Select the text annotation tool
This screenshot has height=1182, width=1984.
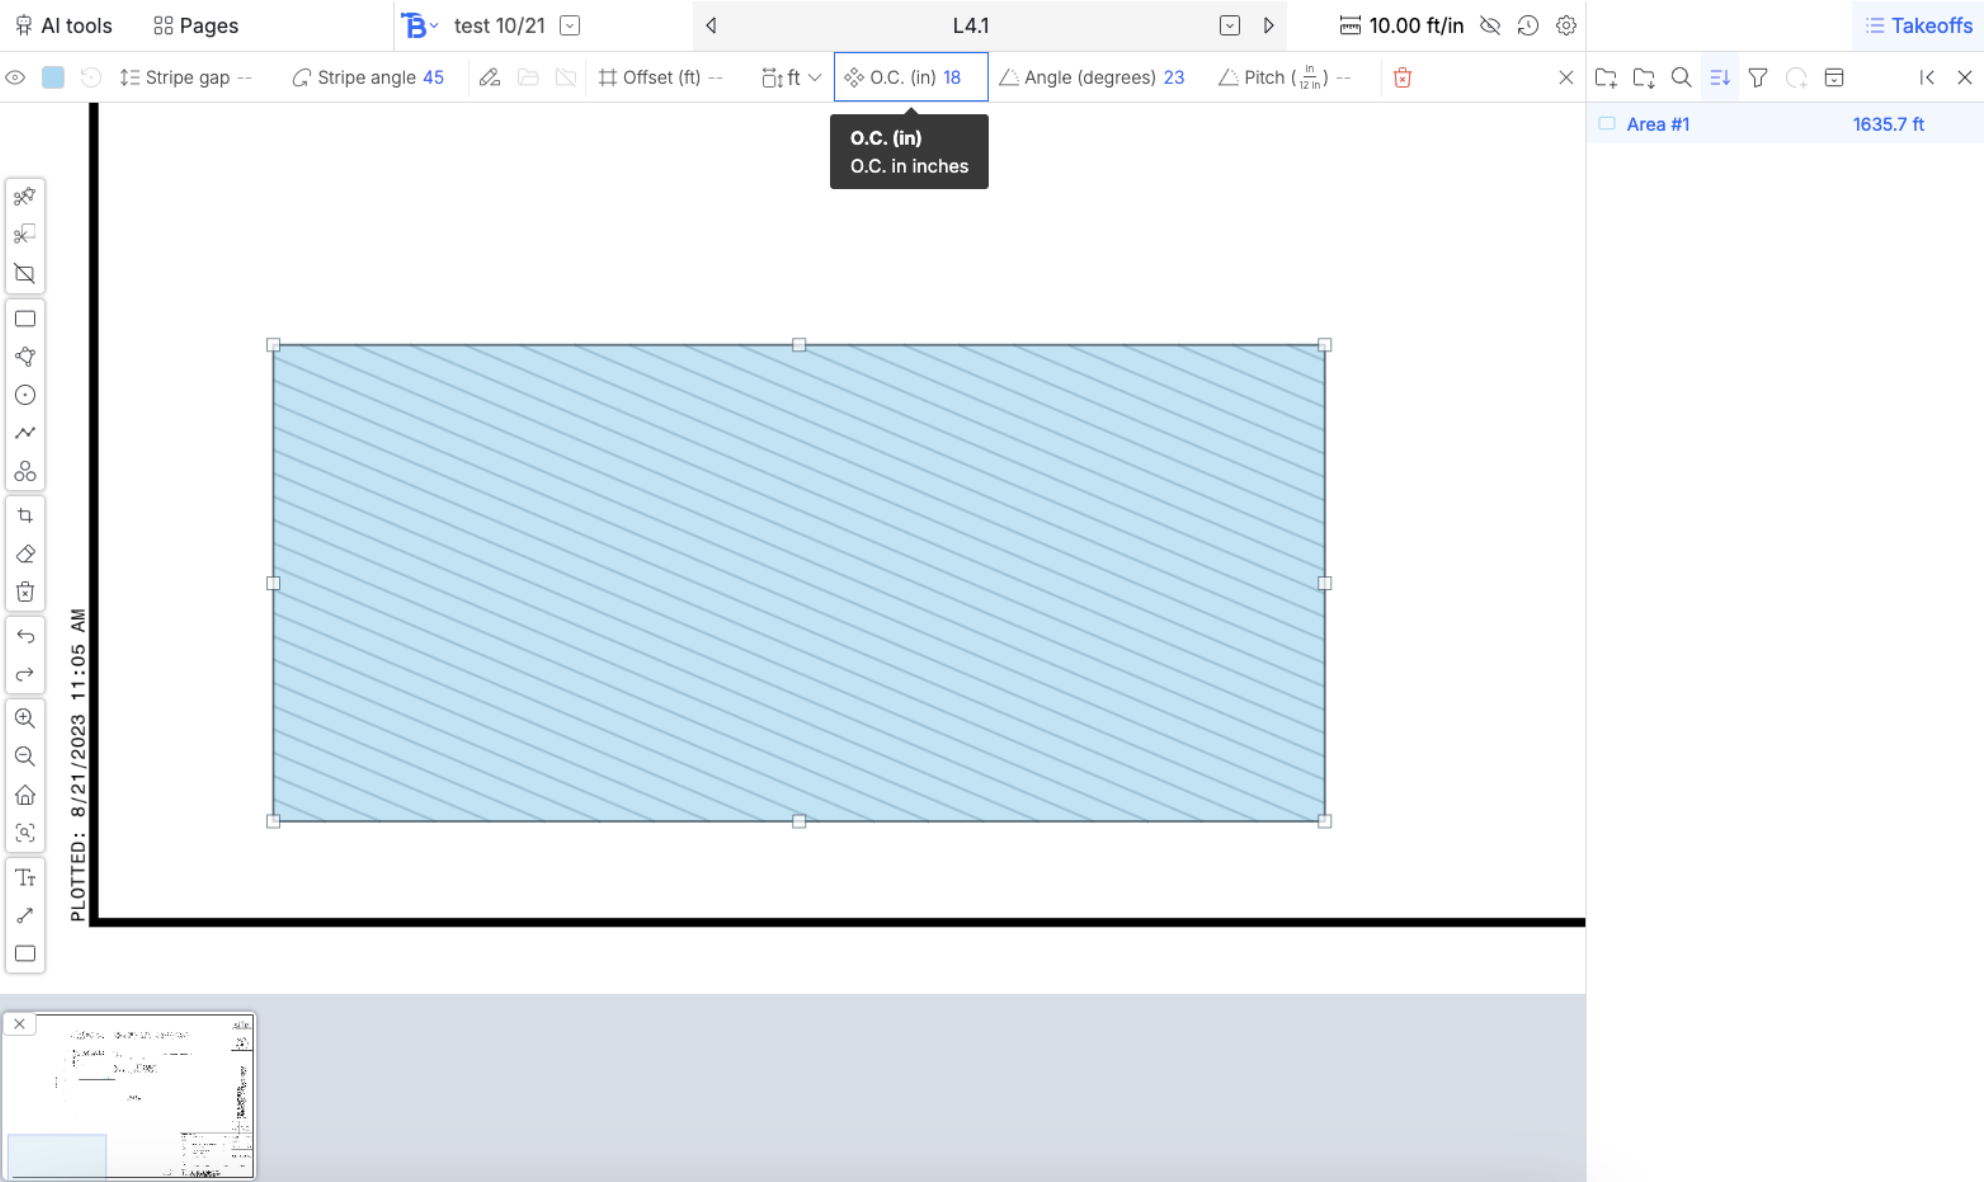tap(25, 878)
